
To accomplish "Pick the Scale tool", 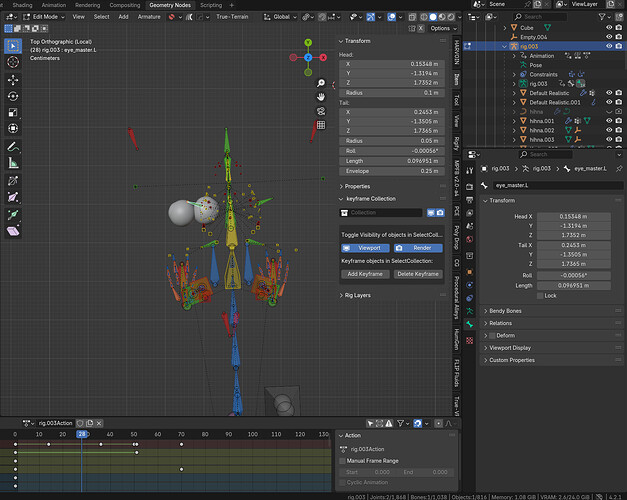I will click(x=13, y=112).
